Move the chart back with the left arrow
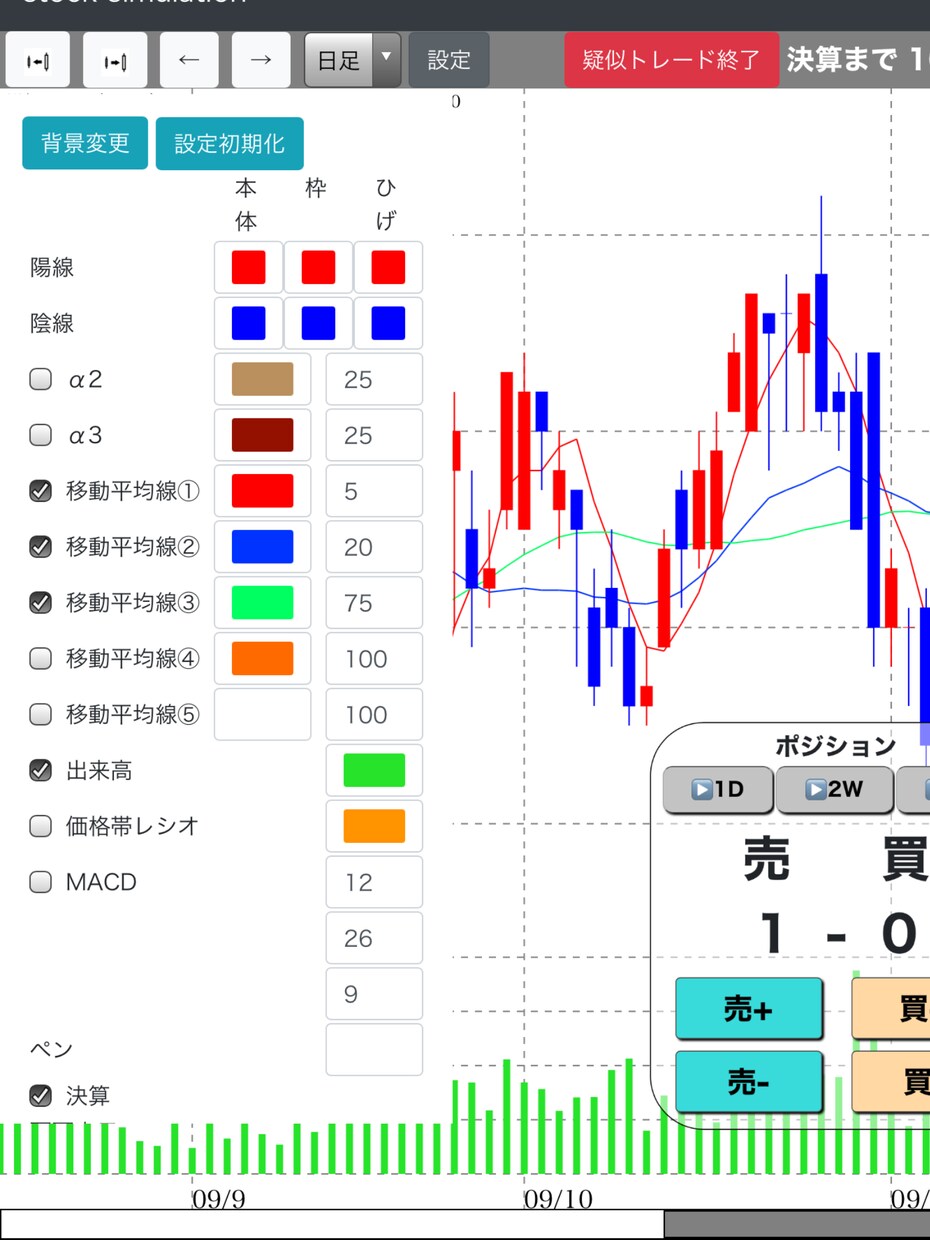Screen dimensions: 930x1240 coord(189,60)
